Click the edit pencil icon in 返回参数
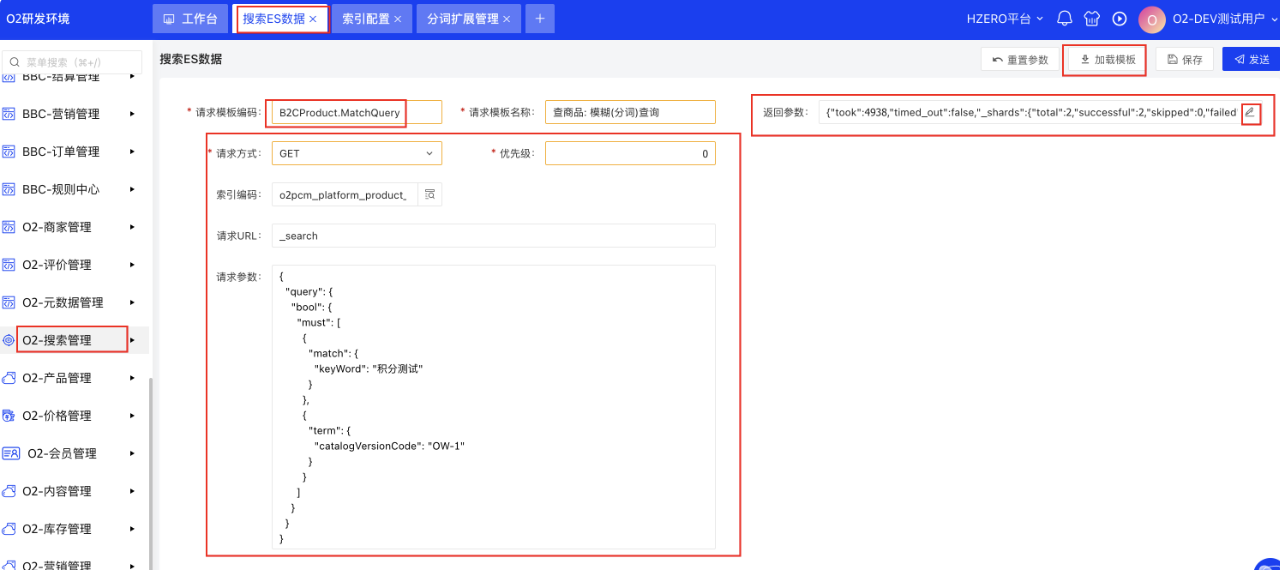This screenshot has height=574, width=1280. pyautogui.click(x=1250, y=112)
